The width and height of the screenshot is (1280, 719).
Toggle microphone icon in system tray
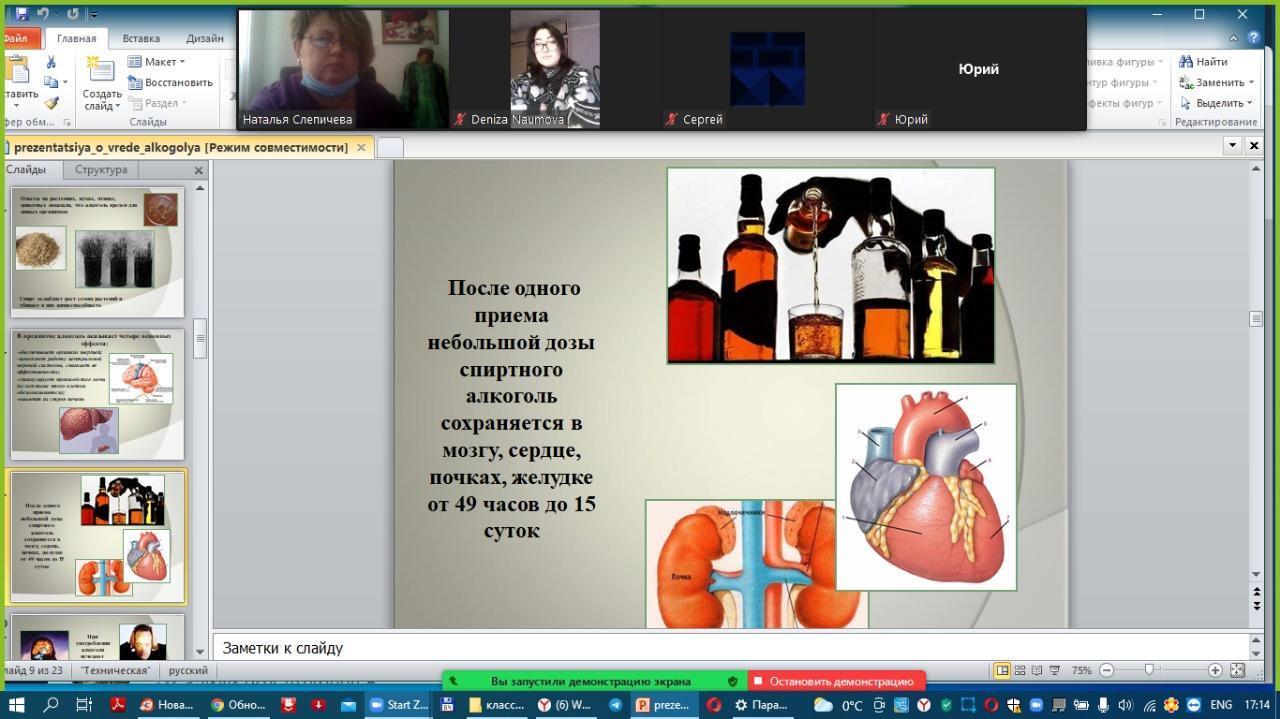click(x=1103, y=705)
